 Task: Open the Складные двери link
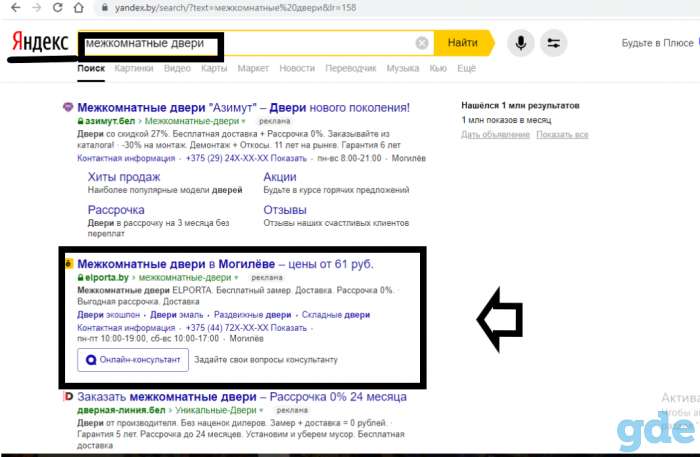coord(336,315)
